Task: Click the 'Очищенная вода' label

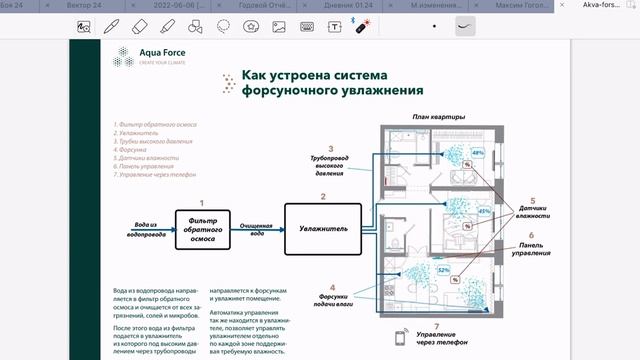Action: tap(256, 229)
